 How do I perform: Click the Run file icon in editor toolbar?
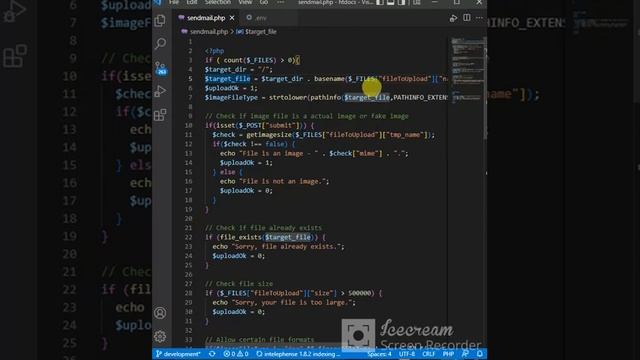pyautogui.click(x=453, y=18)
